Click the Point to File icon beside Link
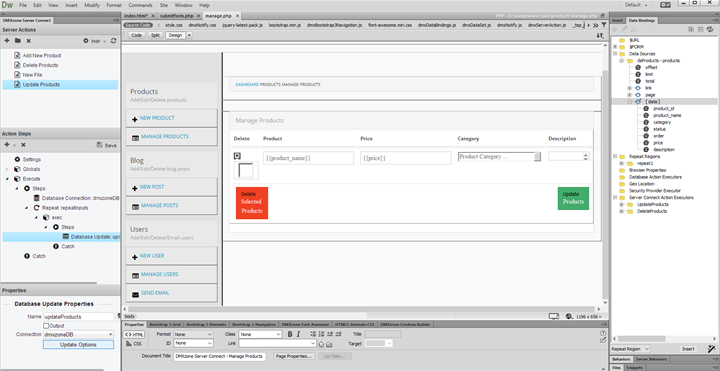The image size is (720, 371). pos(321,344)
